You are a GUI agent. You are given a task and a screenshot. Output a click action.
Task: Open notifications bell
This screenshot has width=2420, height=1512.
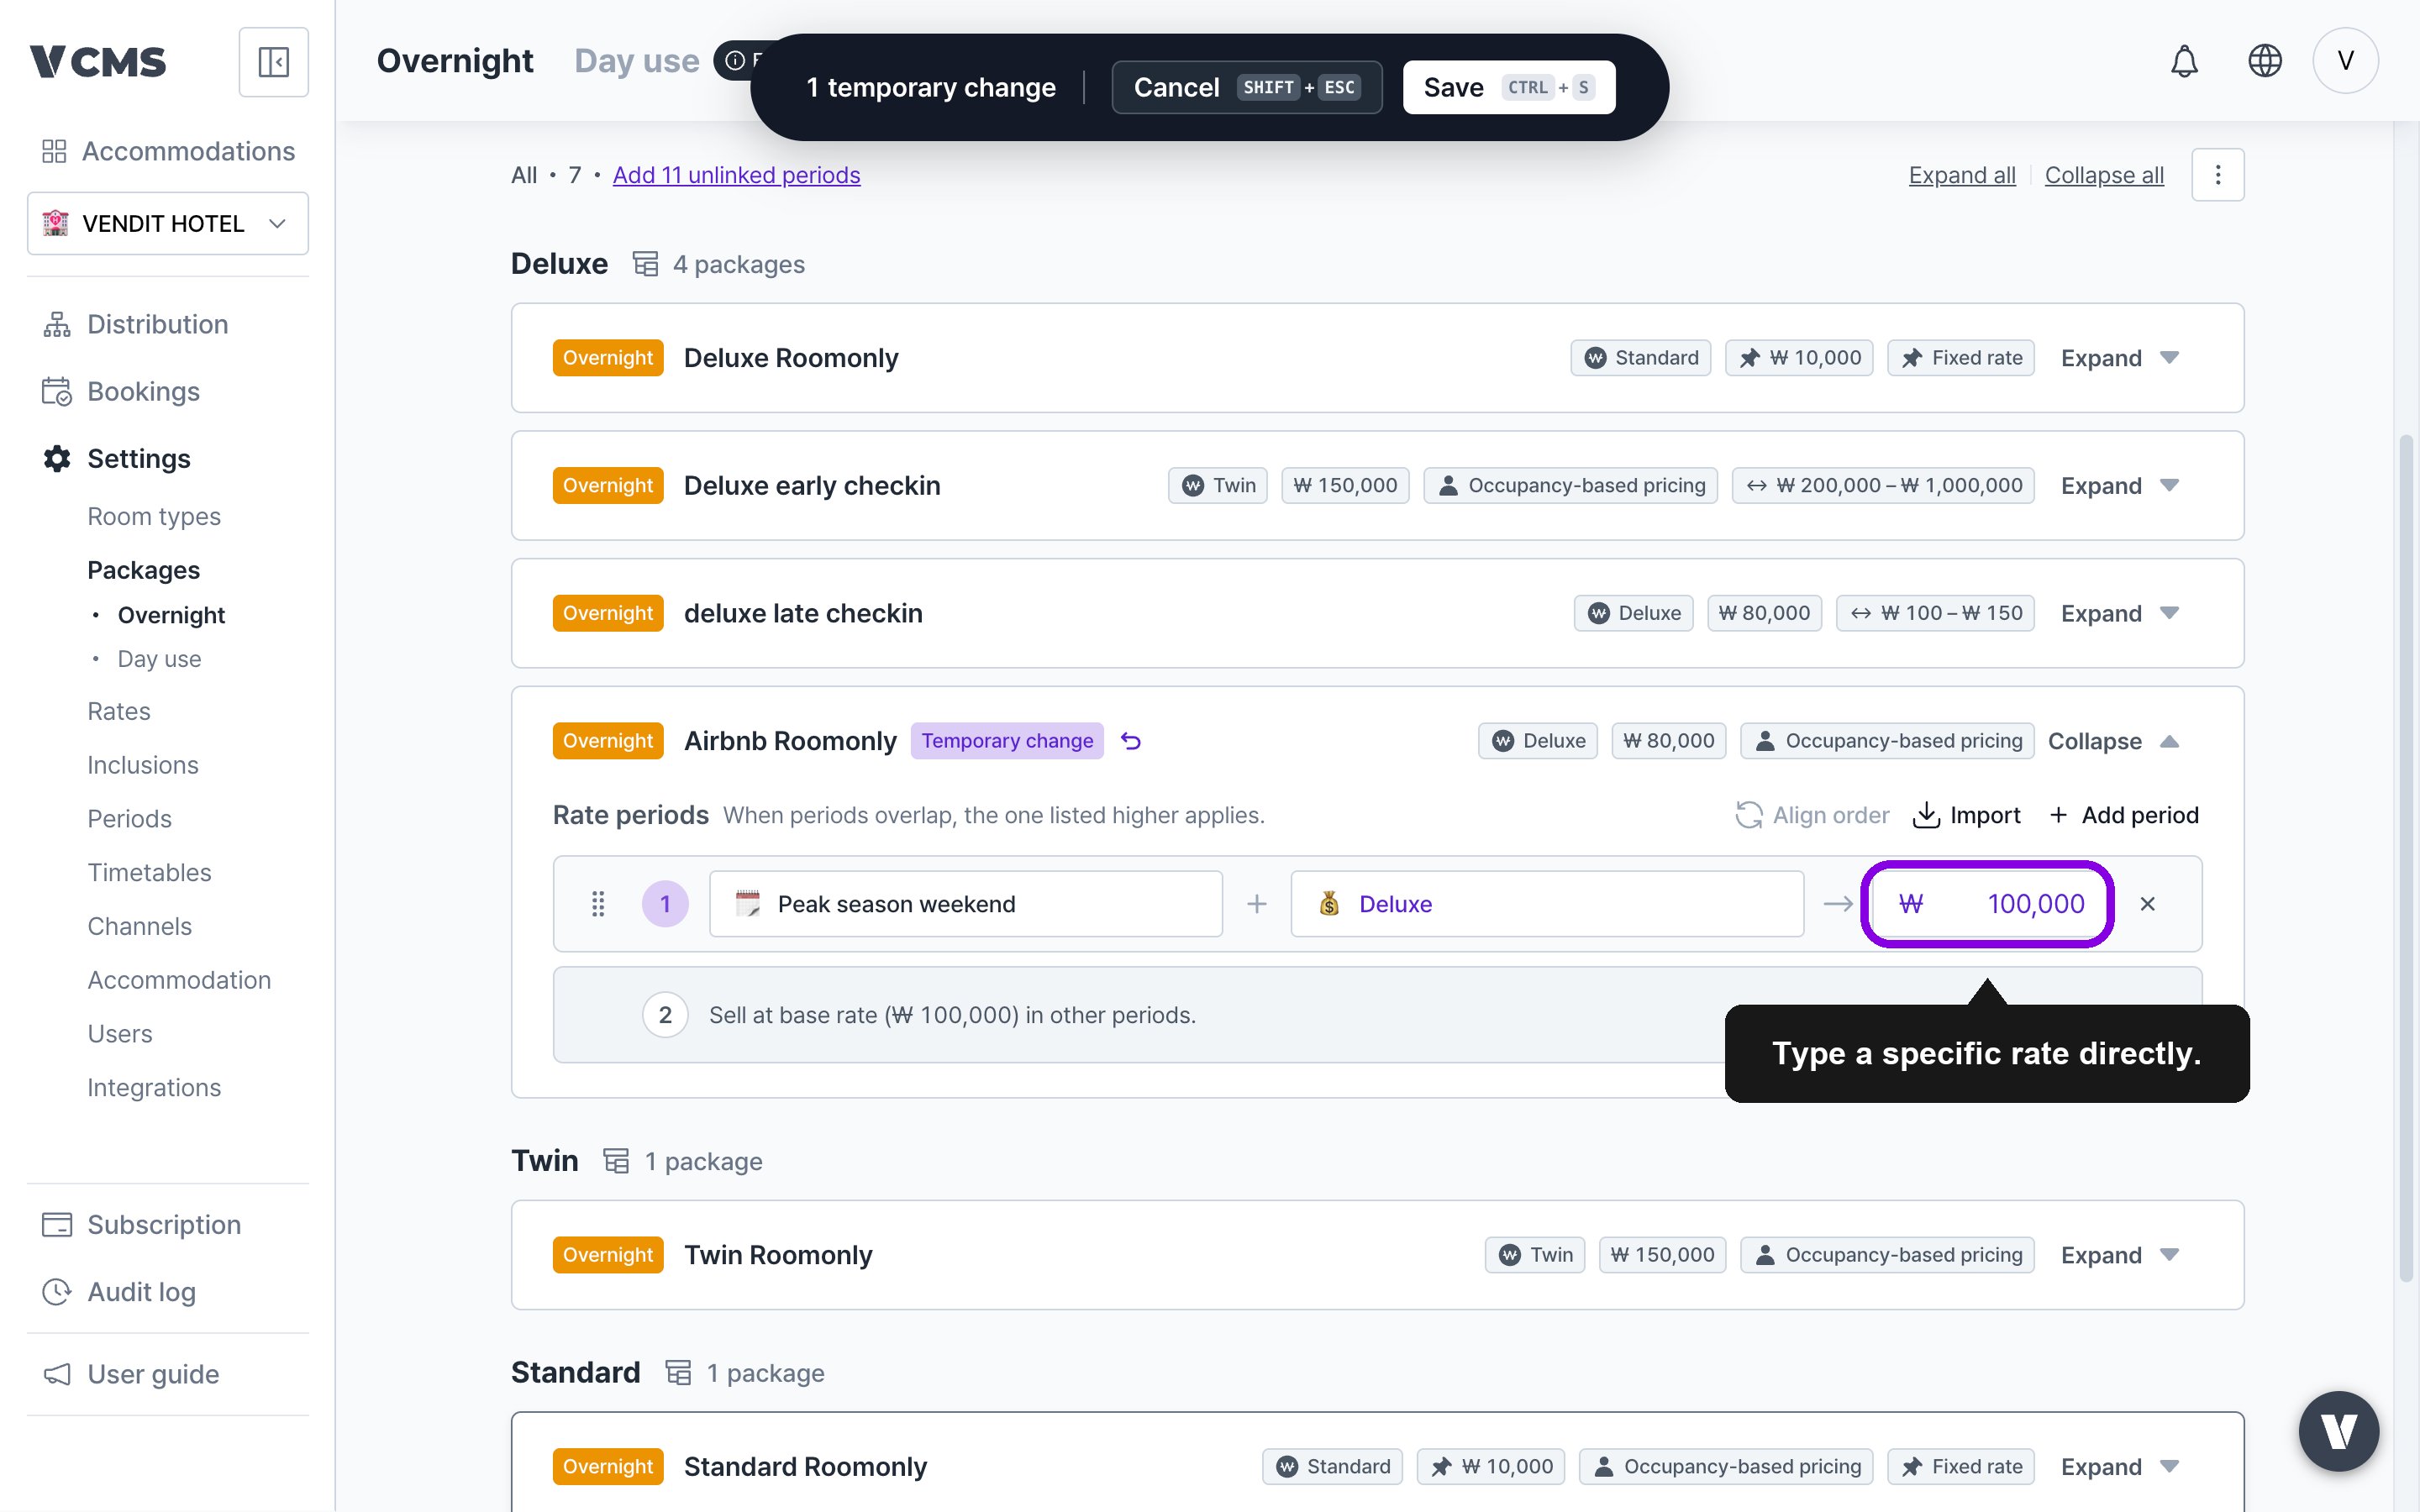click(x=2184, y=61)
